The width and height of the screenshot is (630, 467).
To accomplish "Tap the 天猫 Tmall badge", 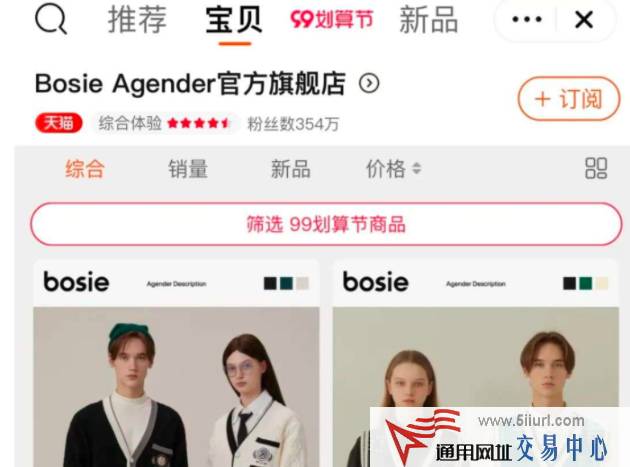I will [x=59, y=123].
